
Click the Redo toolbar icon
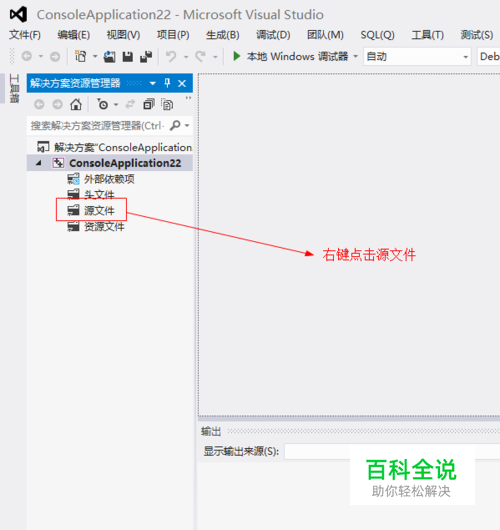pos(200,56)
